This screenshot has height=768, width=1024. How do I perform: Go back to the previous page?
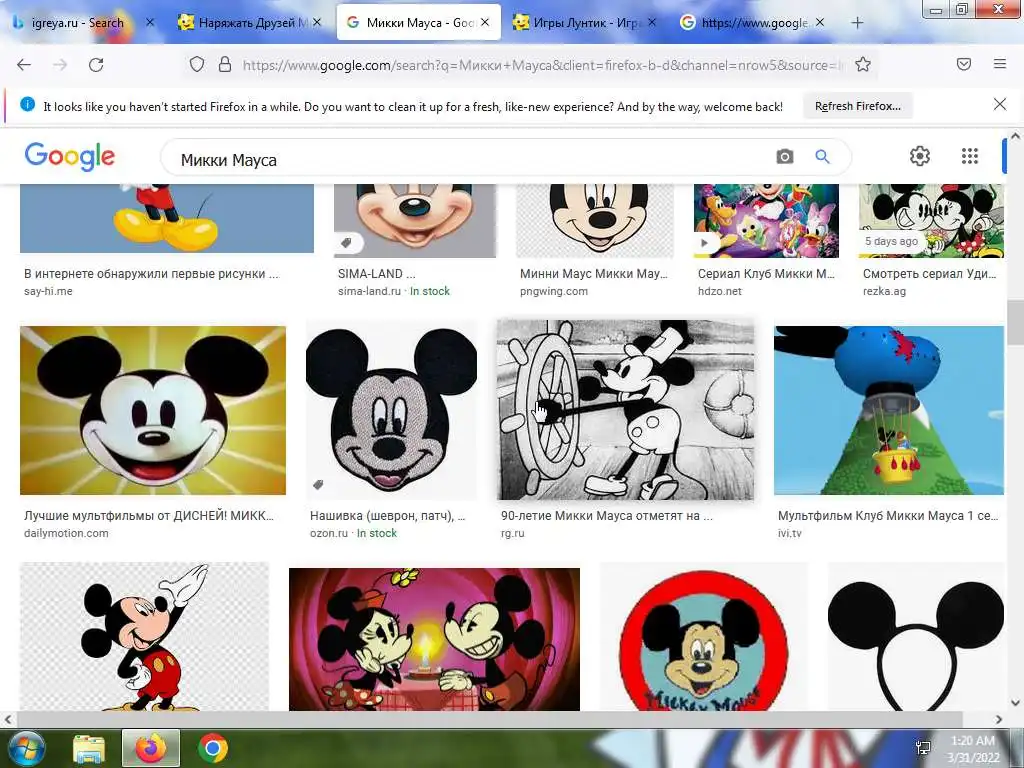(x=24, y=64)
